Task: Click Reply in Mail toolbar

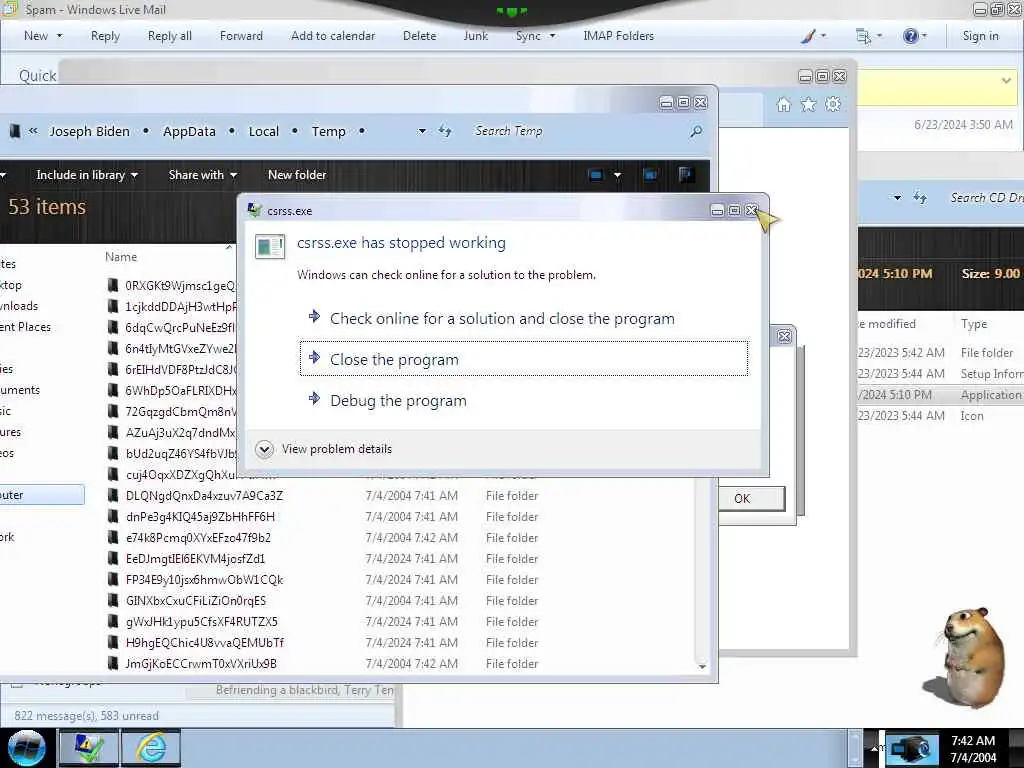Action: [105, 36]
